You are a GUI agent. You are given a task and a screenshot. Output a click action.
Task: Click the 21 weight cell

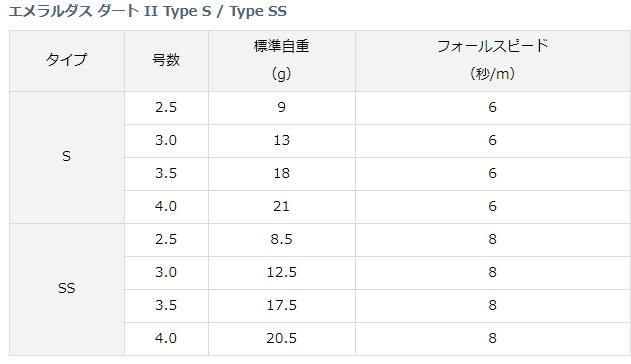coord(282,207)
